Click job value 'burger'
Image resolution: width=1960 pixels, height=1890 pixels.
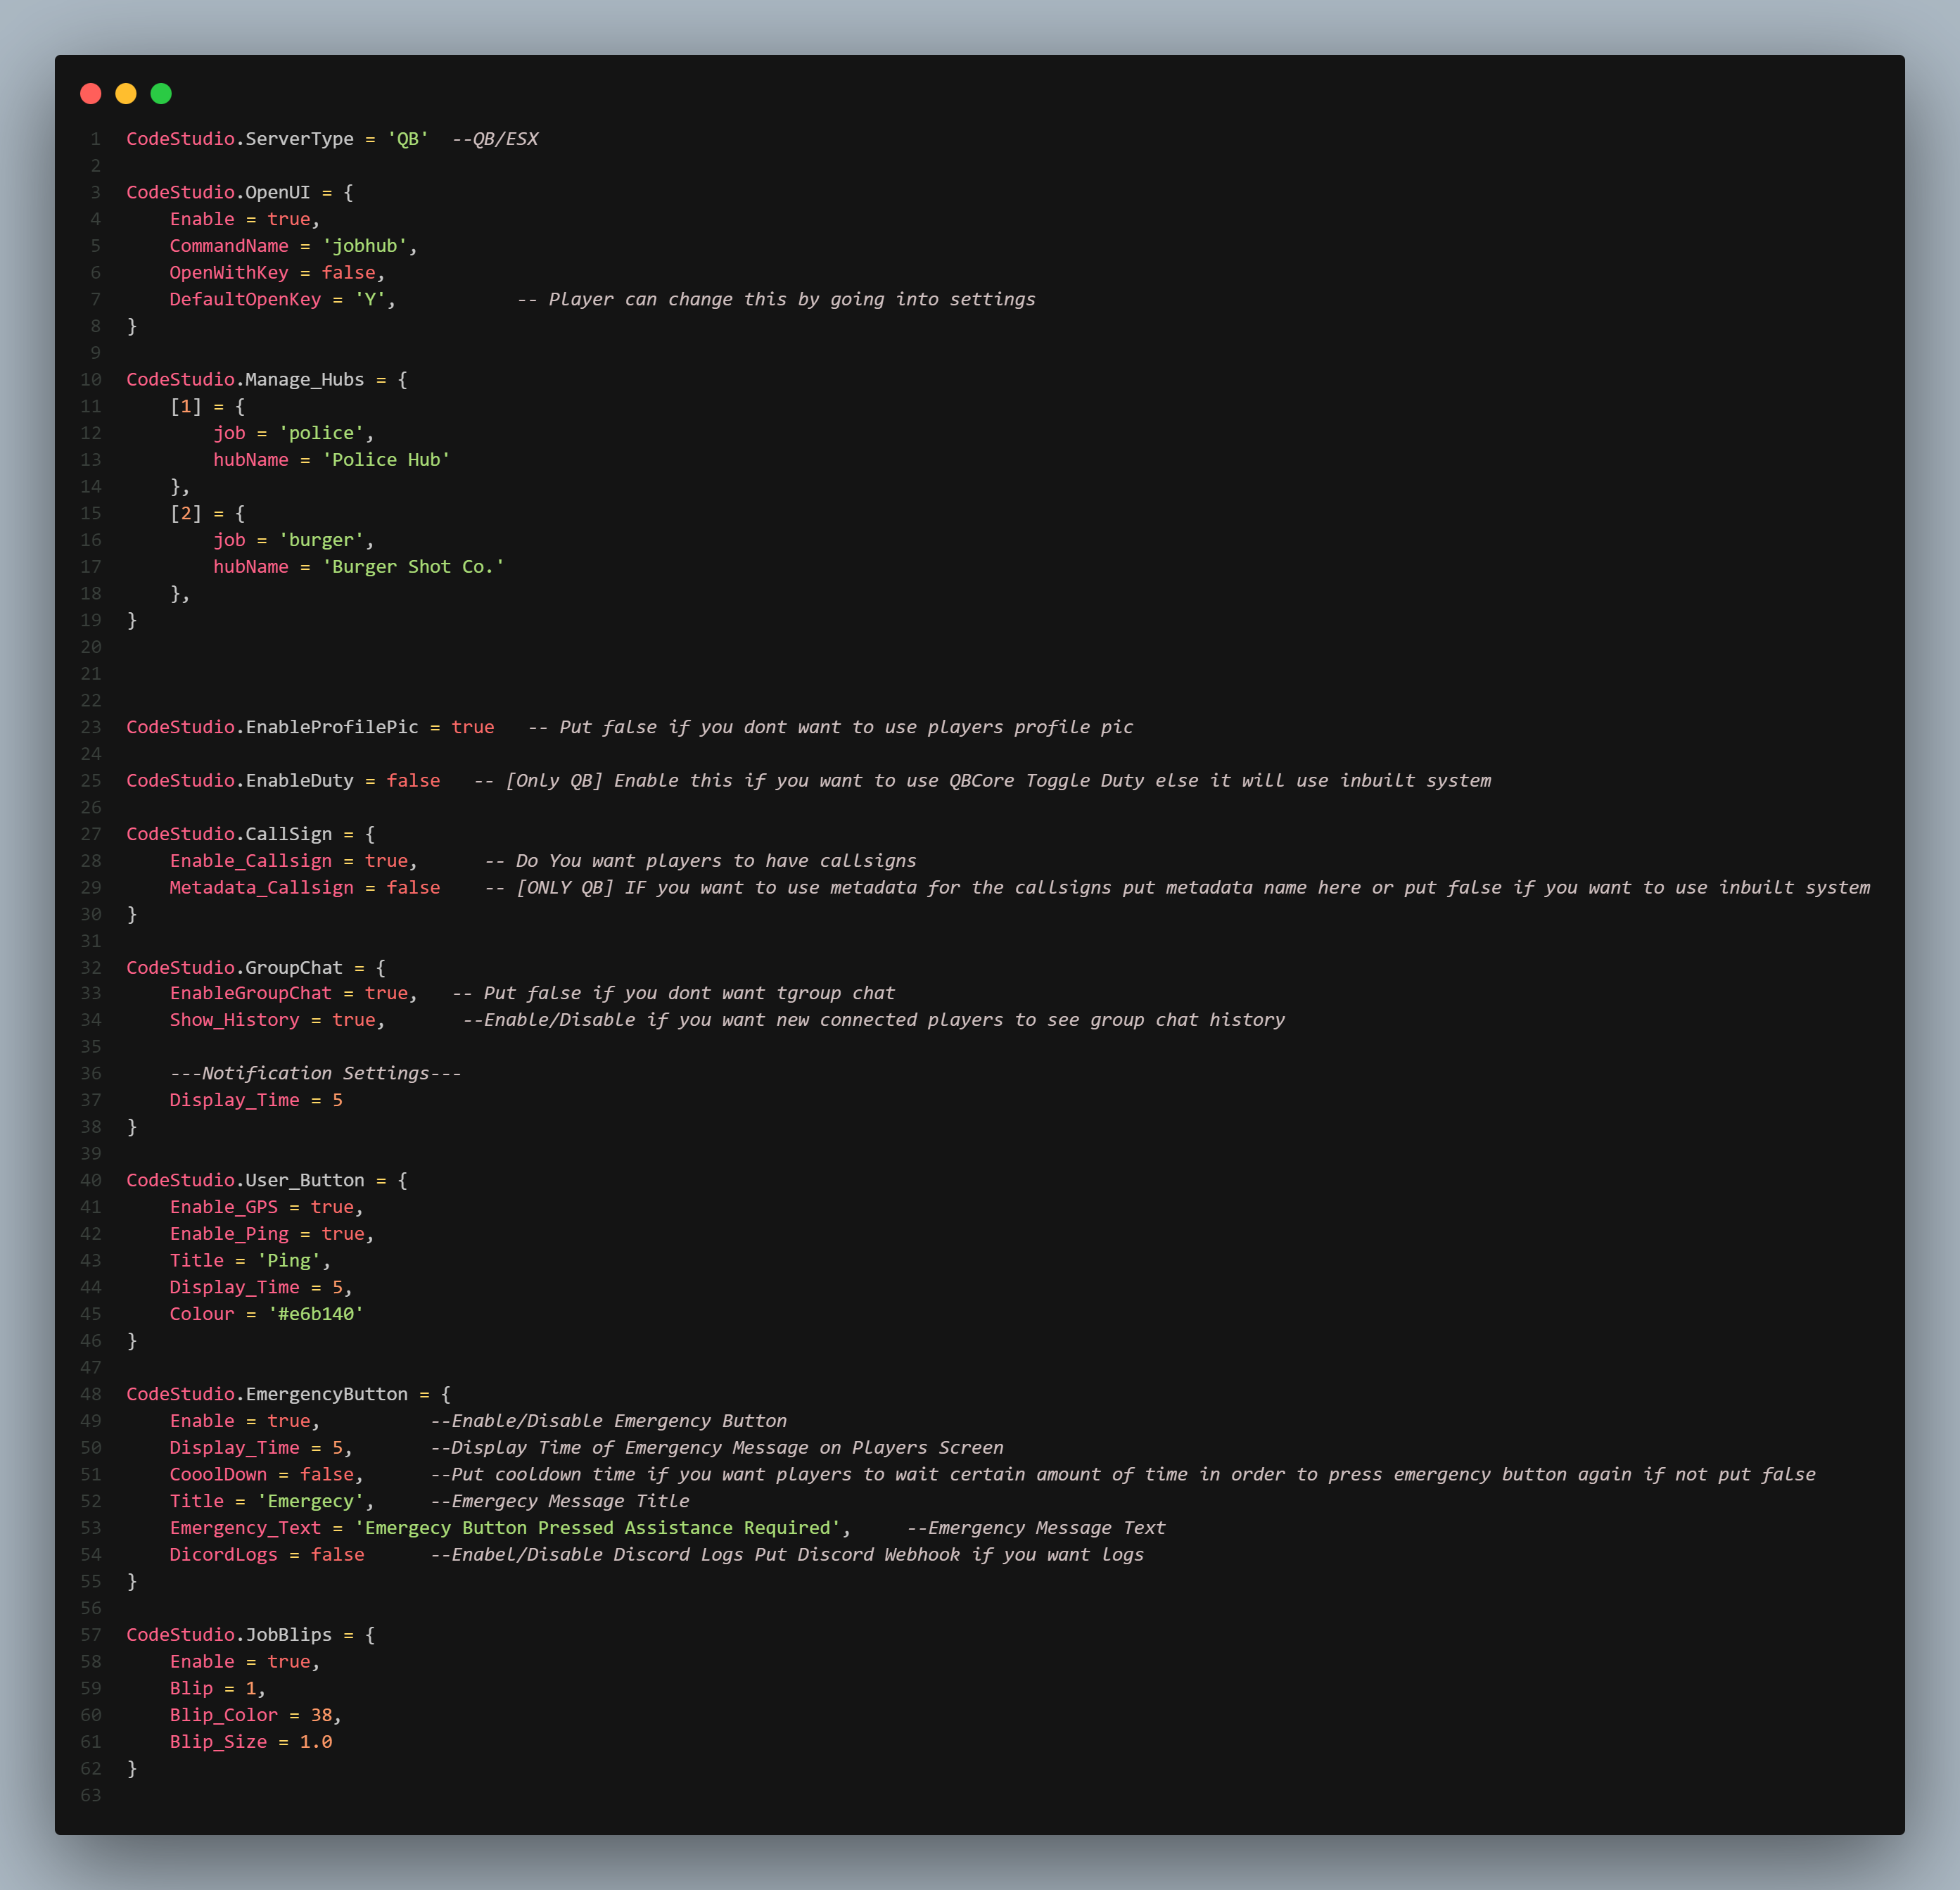click(x=321, y=540)
